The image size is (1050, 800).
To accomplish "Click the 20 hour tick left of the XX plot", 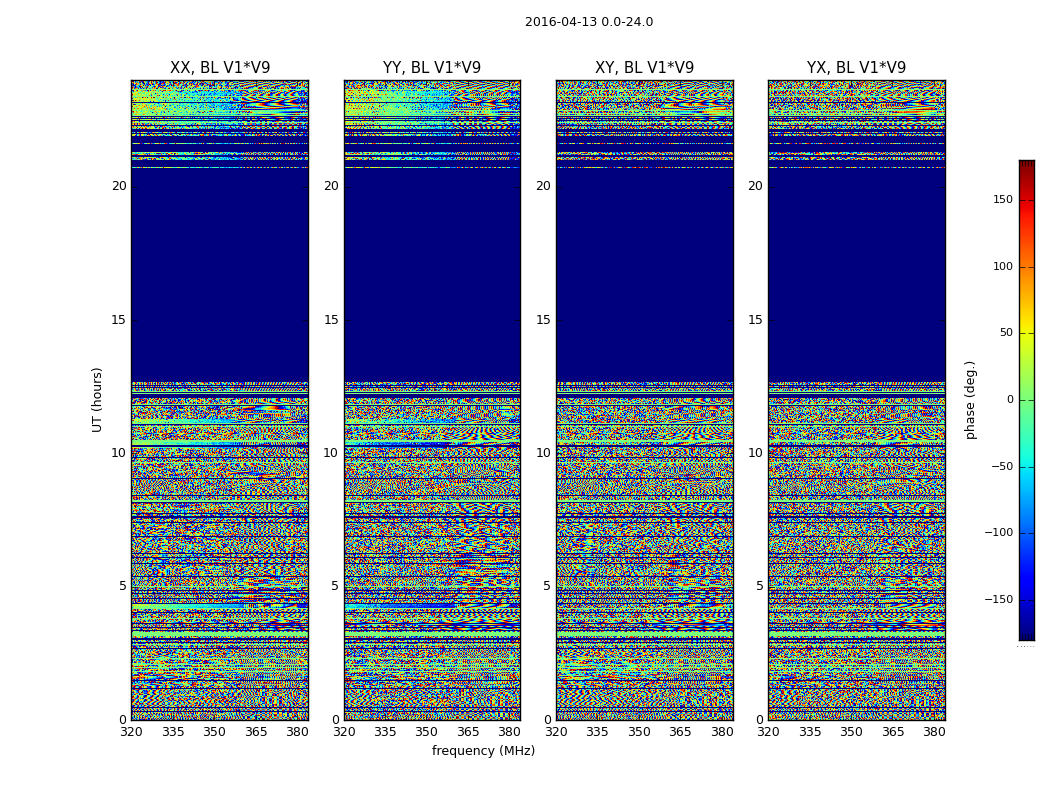I will [x=119, y=186].
